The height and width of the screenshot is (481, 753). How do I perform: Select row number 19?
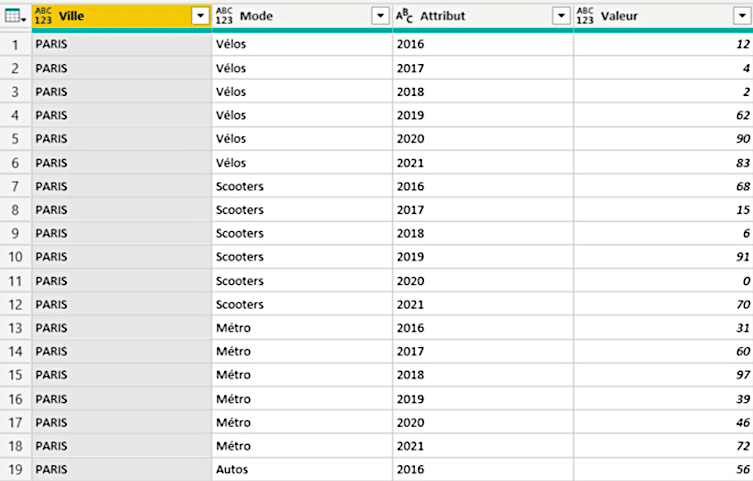coord(15,469)
